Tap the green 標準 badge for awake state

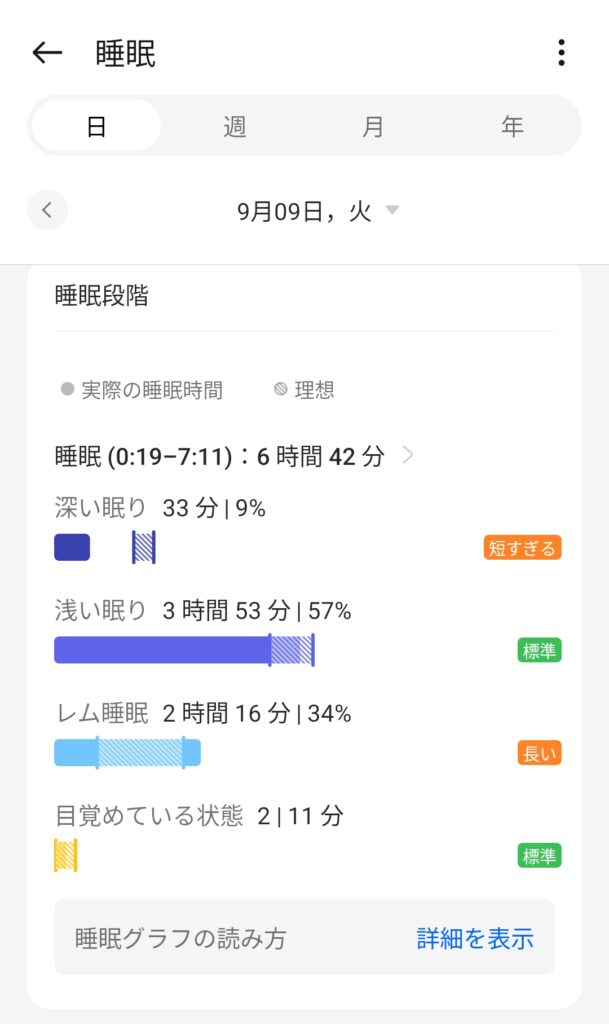(x=539, y=856)
